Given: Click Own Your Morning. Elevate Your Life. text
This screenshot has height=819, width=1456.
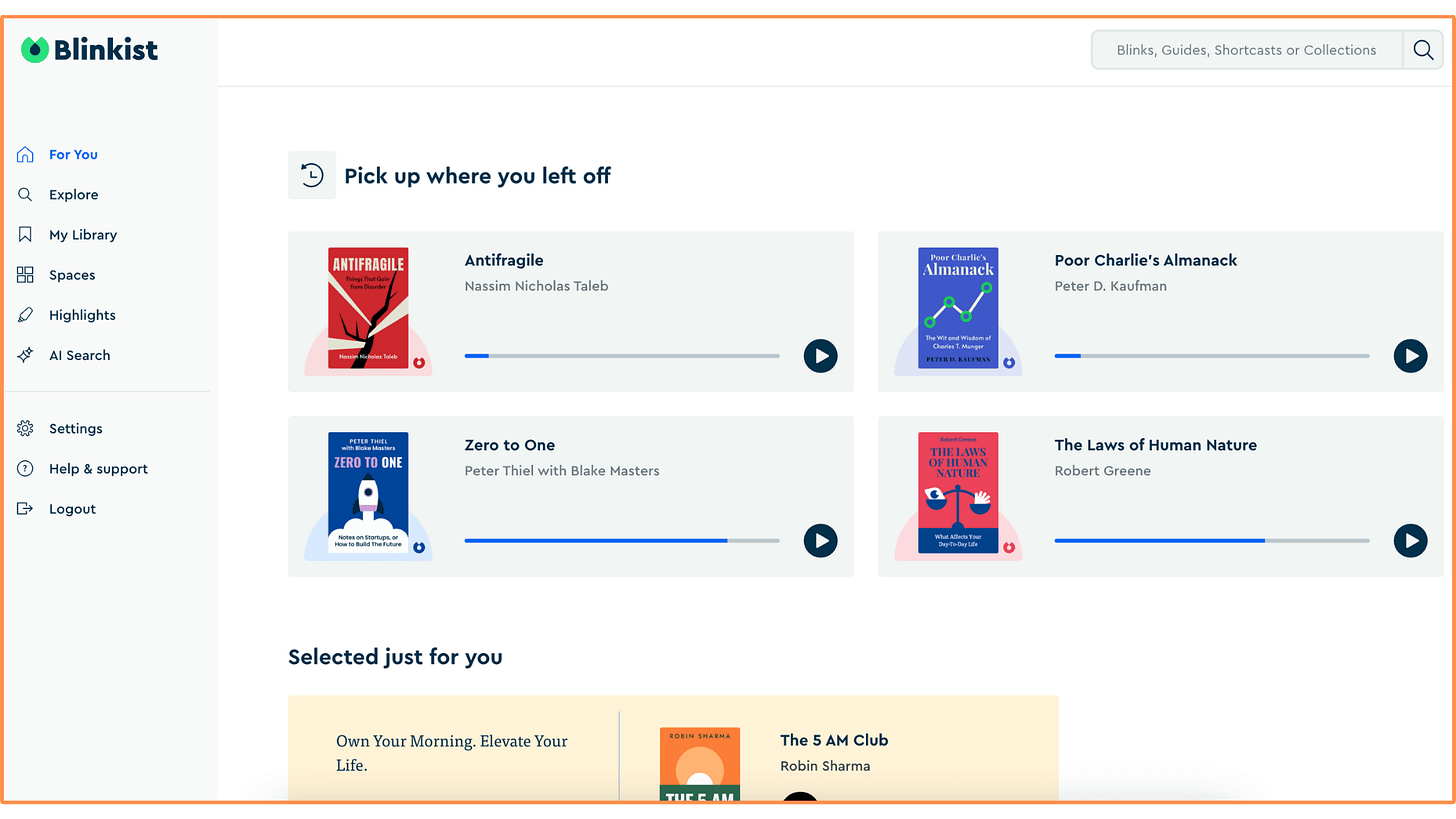Looking at the screenshot, I should point(452,753).
